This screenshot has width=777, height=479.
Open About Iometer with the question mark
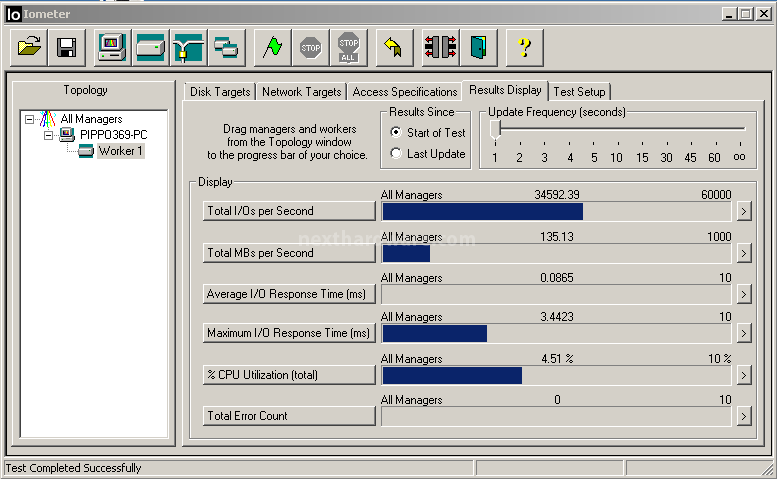pyautogui.click(x=524, y=48)
